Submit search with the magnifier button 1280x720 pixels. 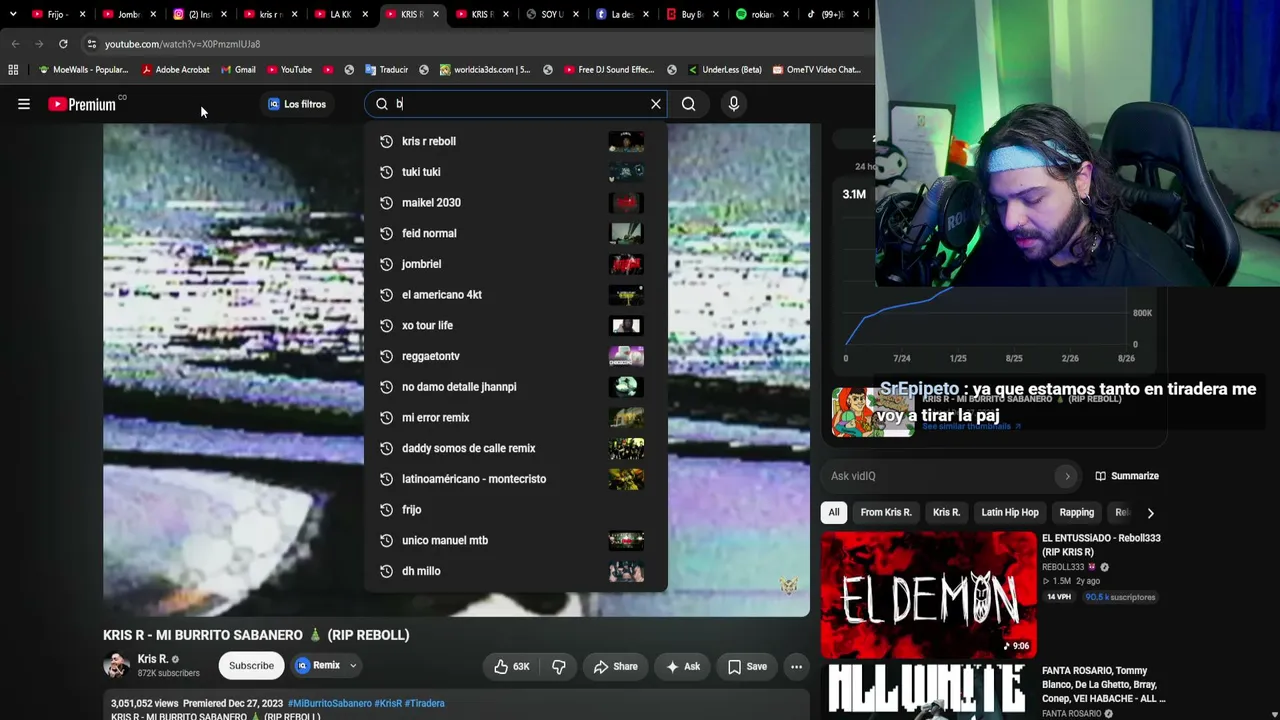689,104
